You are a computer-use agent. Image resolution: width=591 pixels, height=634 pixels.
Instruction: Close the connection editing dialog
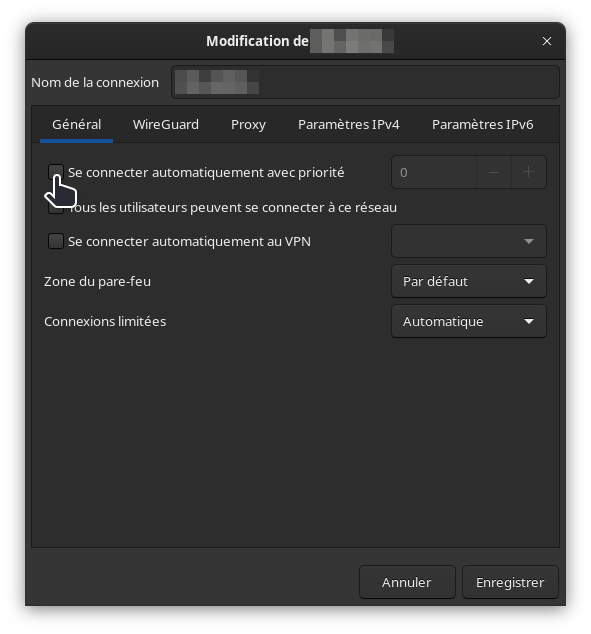547,41
